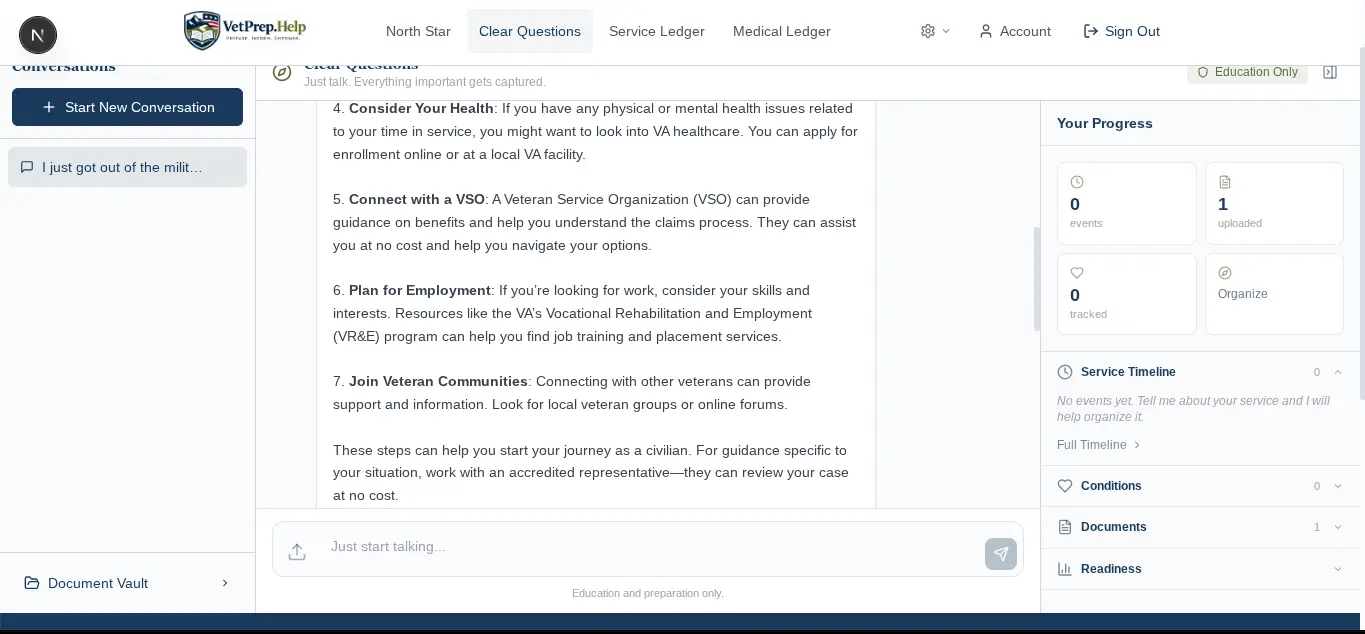Click the exit arrow icon beside Sign Out
This screenshot has height=634, width=1365.
coord(1091,31)
